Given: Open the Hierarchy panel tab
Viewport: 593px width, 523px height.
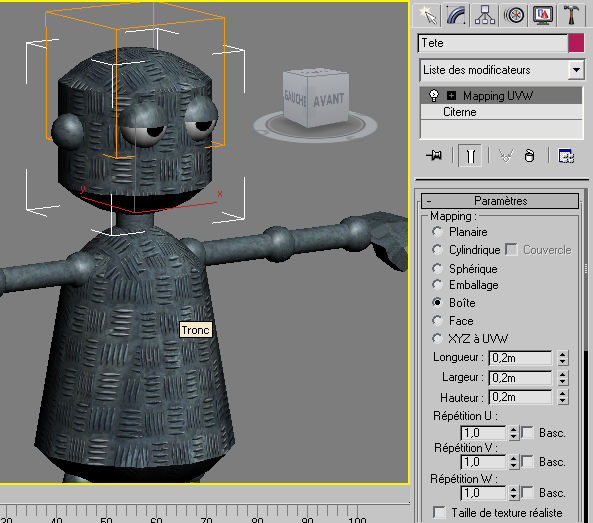Looking at the screenshot, I should 484,15.
